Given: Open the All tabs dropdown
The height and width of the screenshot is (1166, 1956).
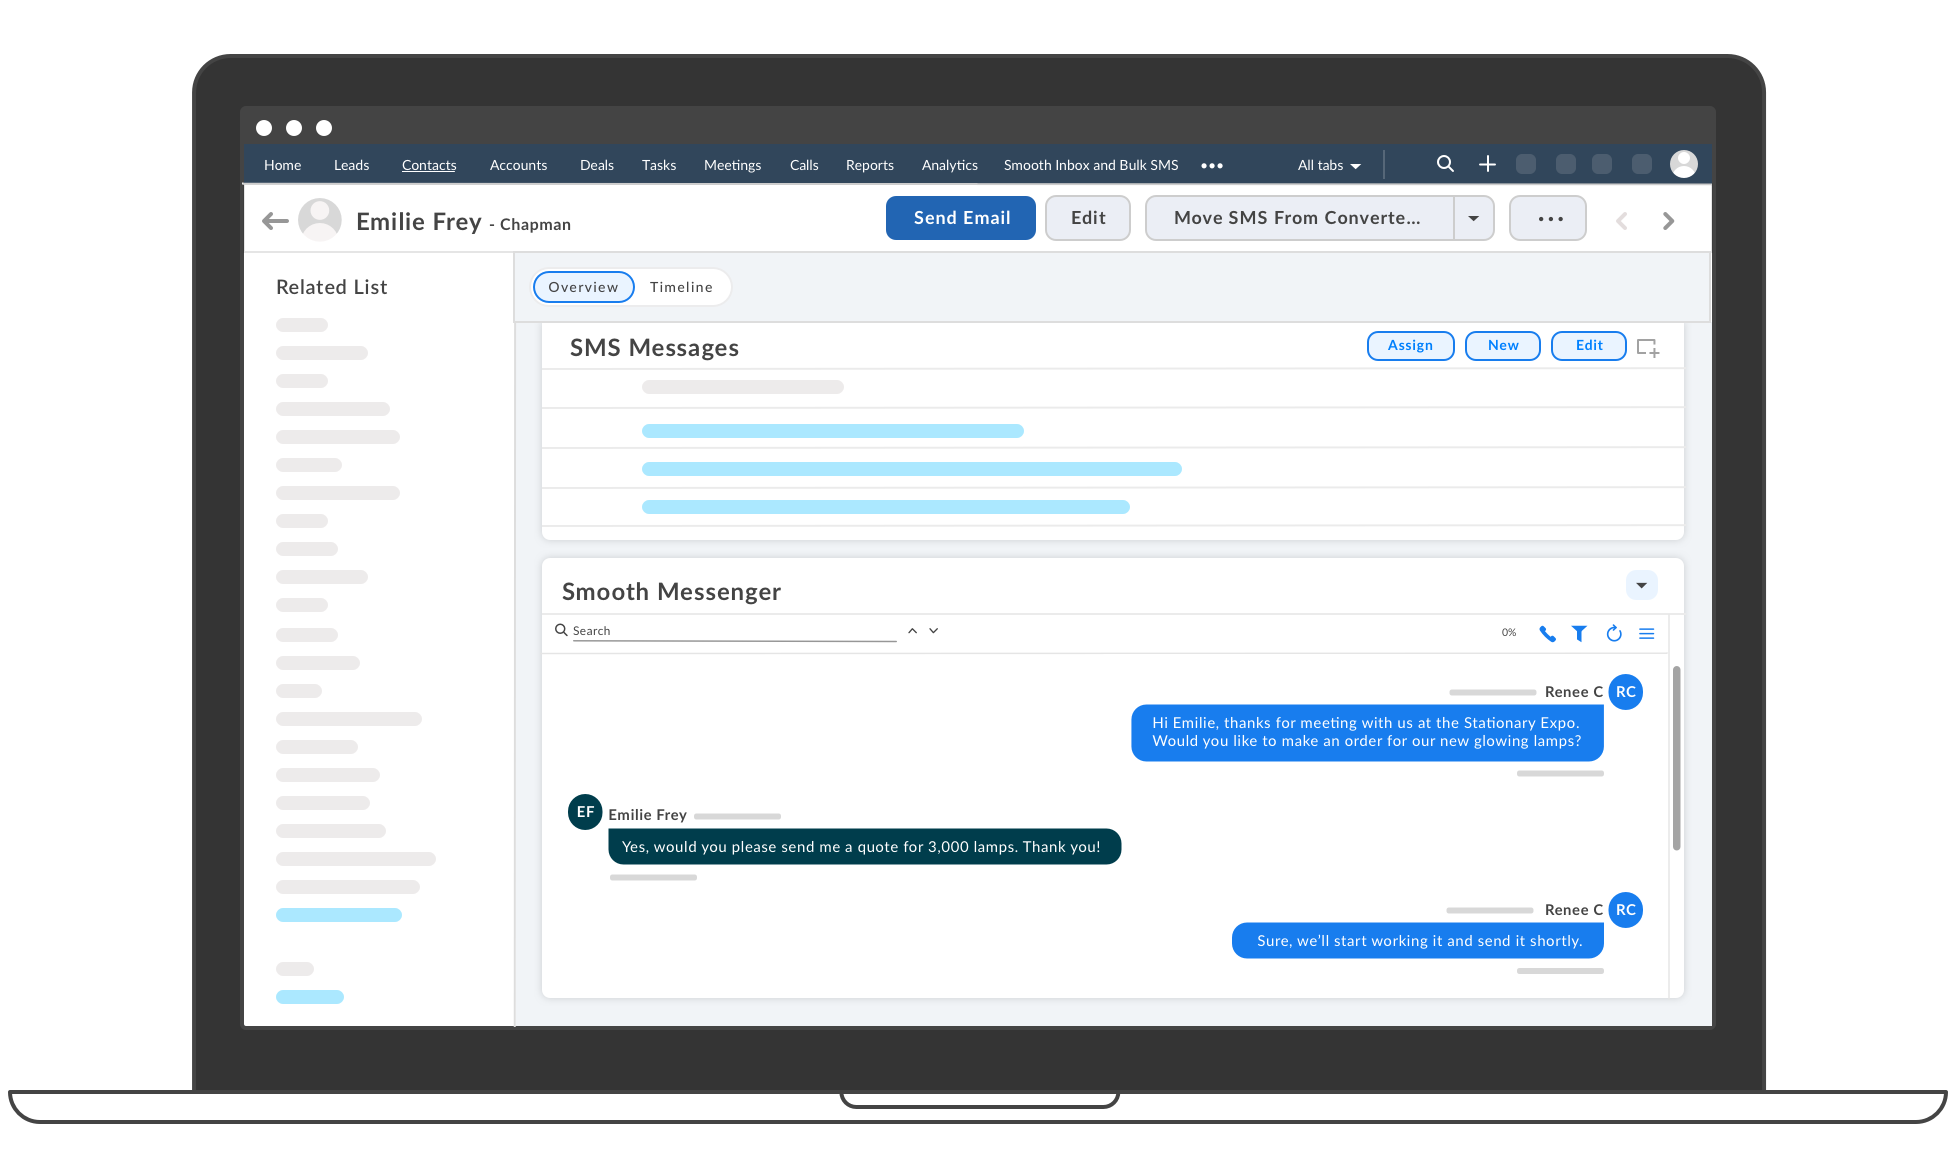Looking at the screenshot, I should pos(1329,166).
